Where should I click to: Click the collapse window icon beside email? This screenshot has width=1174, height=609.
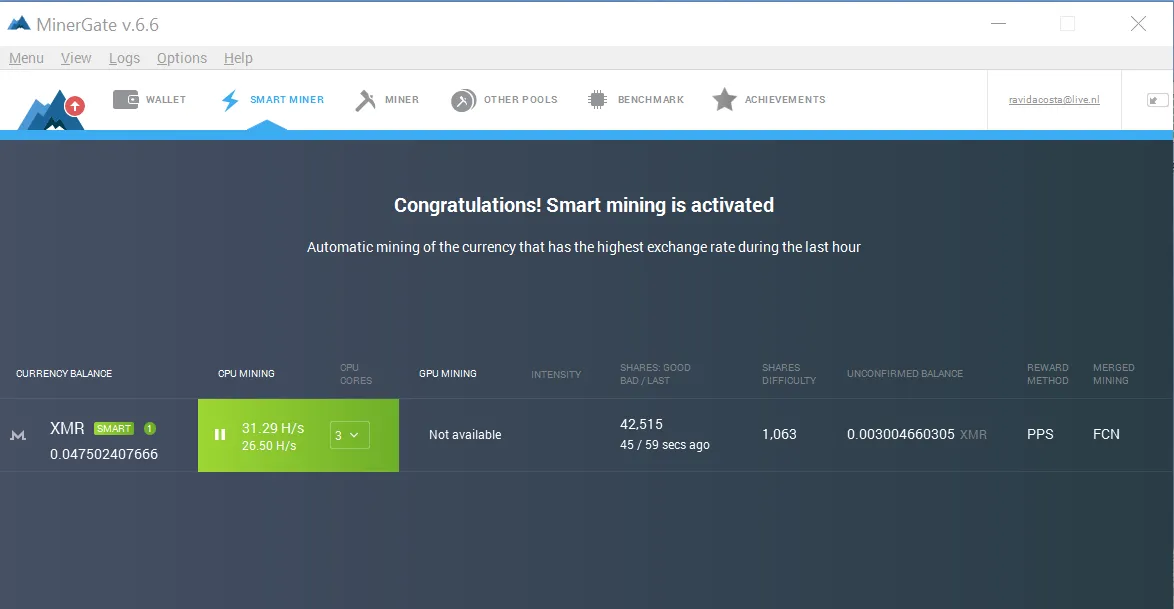(1157, 100)
